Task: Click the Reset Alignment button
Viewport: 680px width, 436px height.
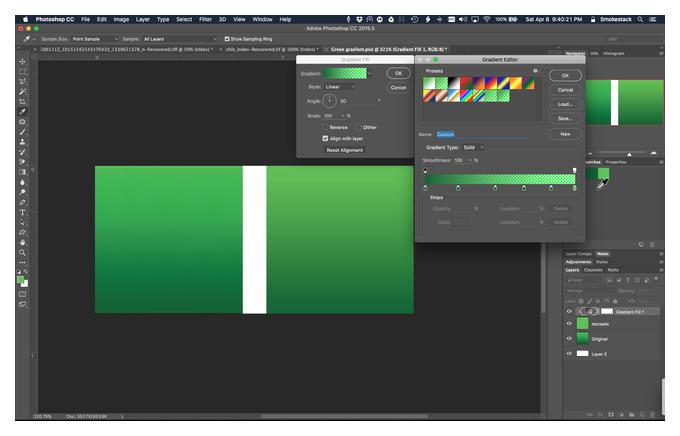Action: coord(344,150)
